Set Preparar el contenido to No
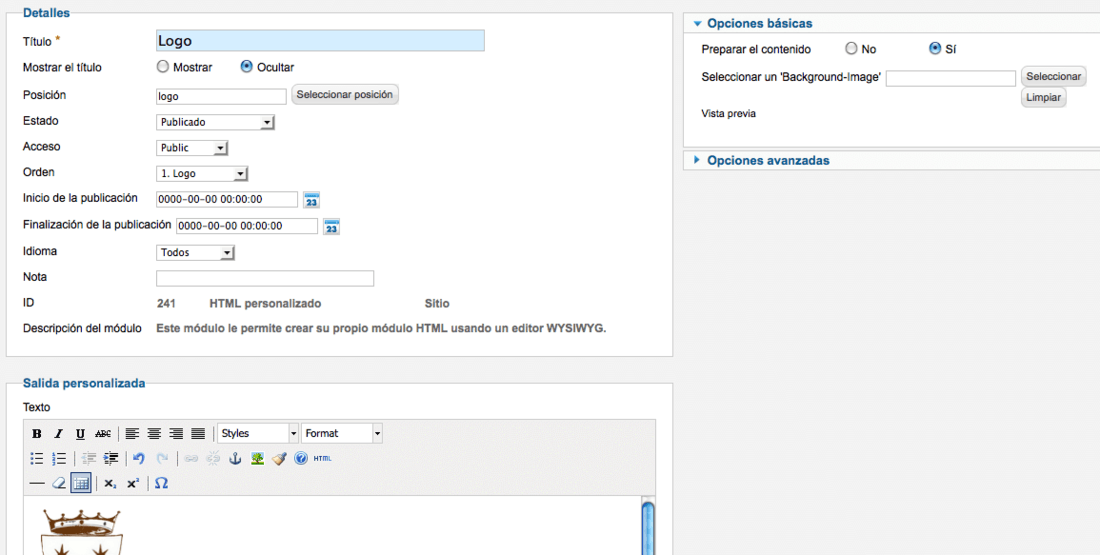The width and height of the screenshot is (1100, 555). [x=851, y=48]
